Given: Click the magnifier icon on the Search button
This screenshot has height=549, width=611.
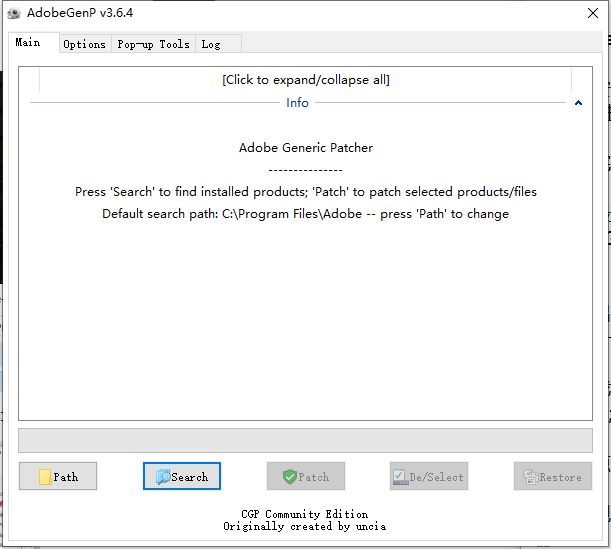Looking at the screenshot, I should click(x=162, y=477).
